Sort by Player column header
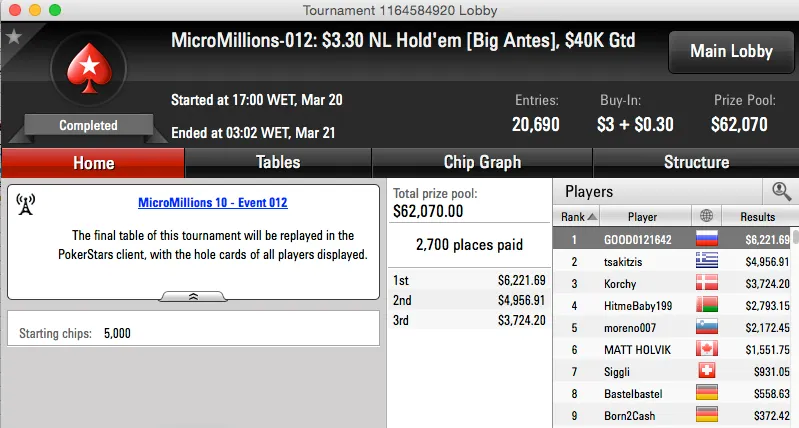799x428 pixels. coord(642,216)
